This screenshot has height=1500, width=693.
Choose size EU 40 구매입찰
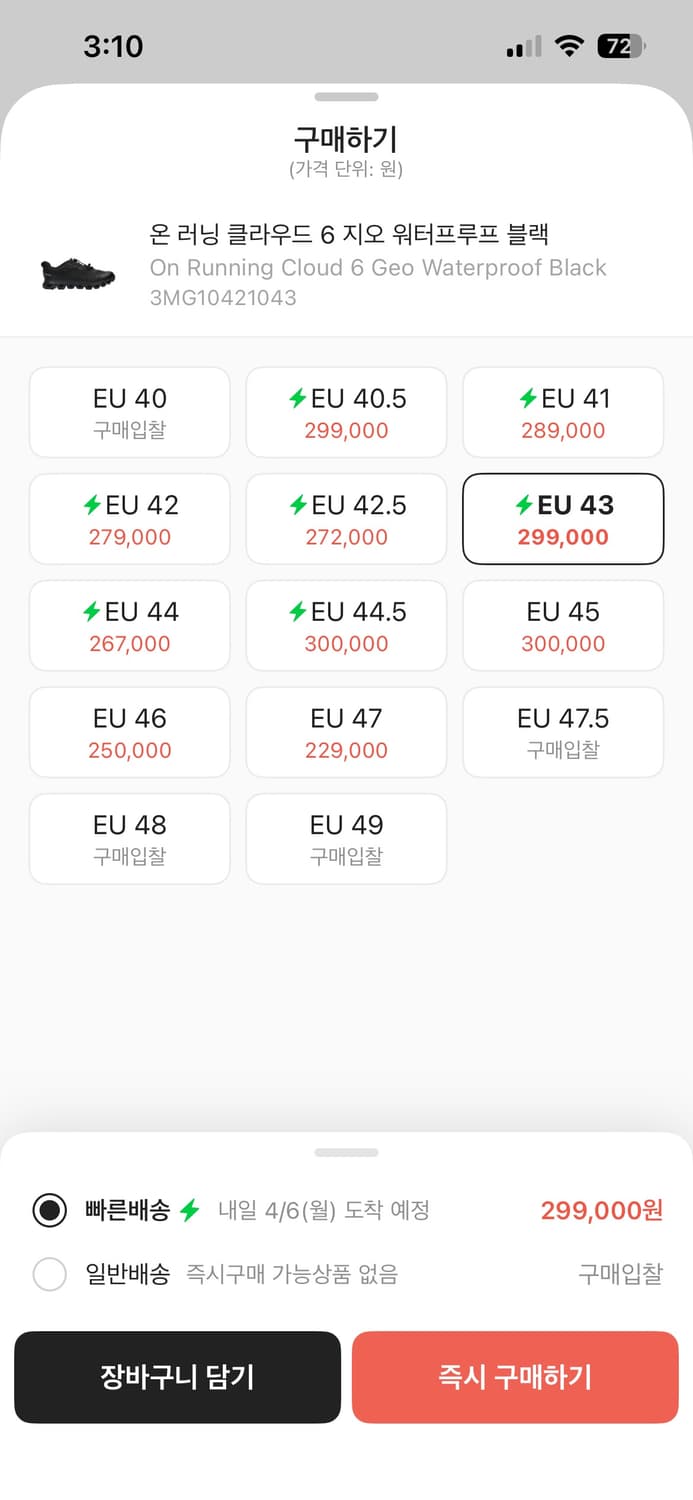click(x=130, y=413)
